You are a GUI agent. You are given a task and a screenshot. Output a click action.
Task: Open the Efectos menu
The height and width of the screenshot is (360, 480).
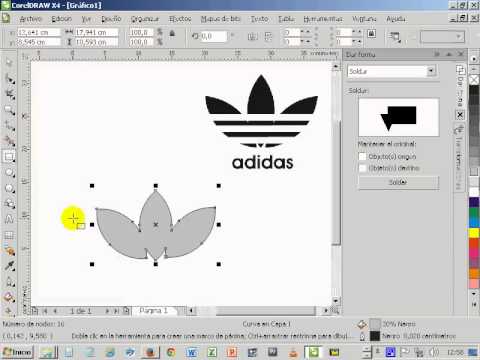[180, 19]
